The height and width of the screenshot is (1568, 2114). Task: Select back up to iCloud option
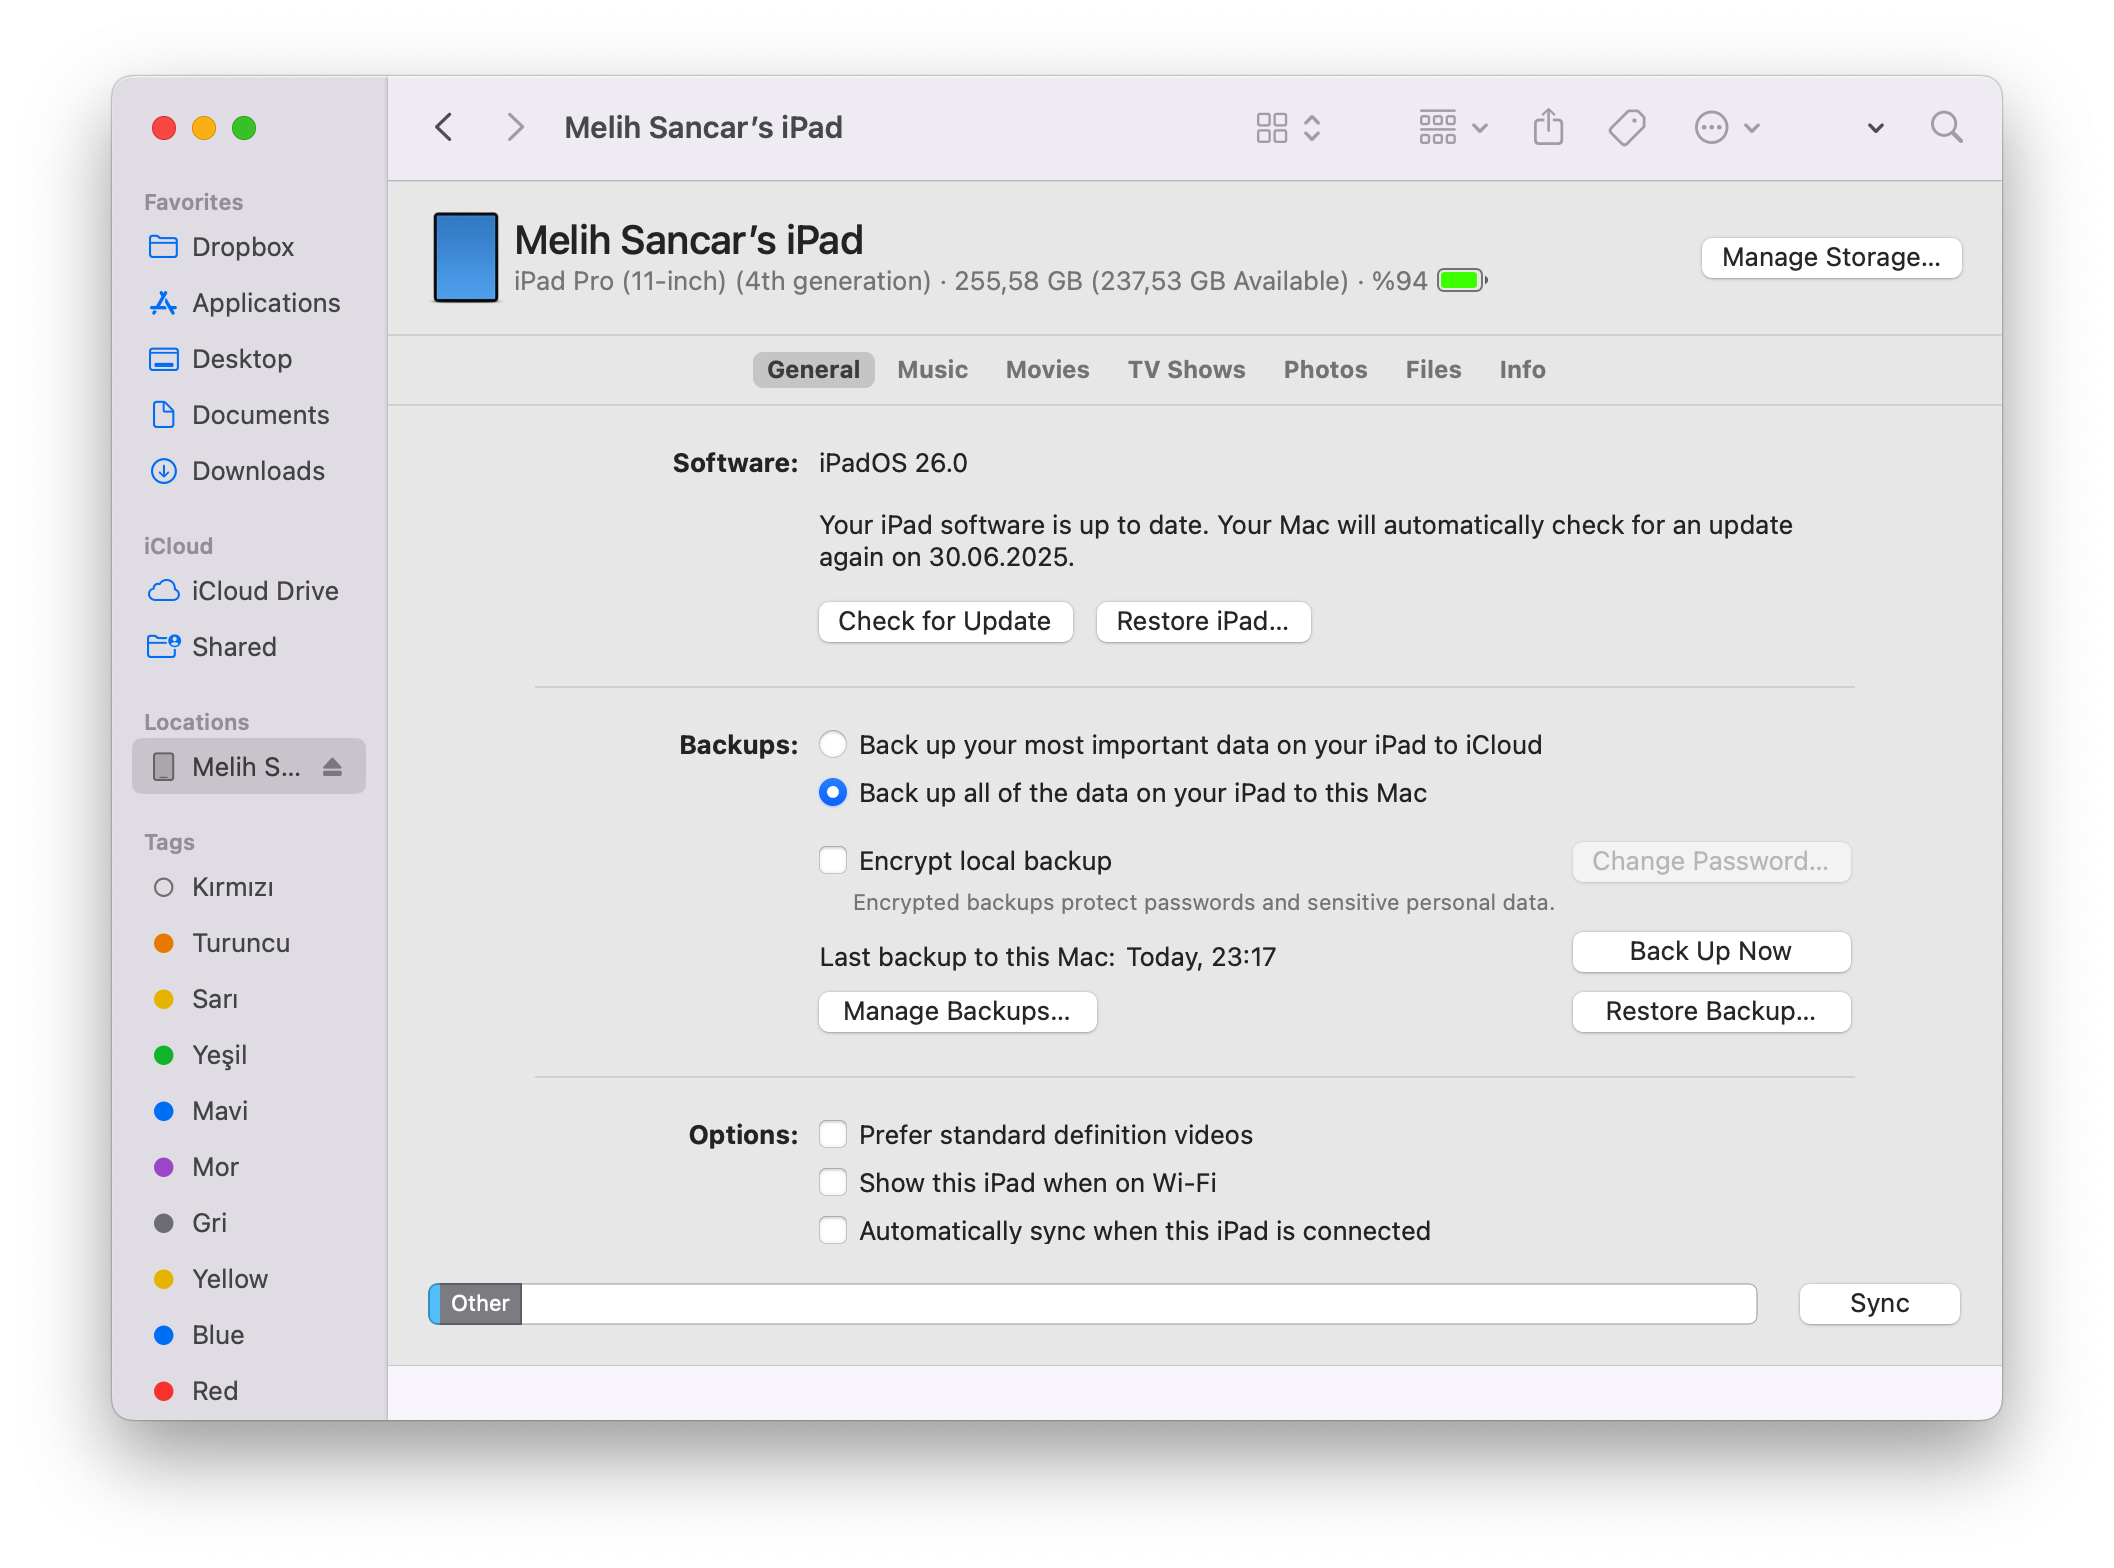tap(833, 745)
